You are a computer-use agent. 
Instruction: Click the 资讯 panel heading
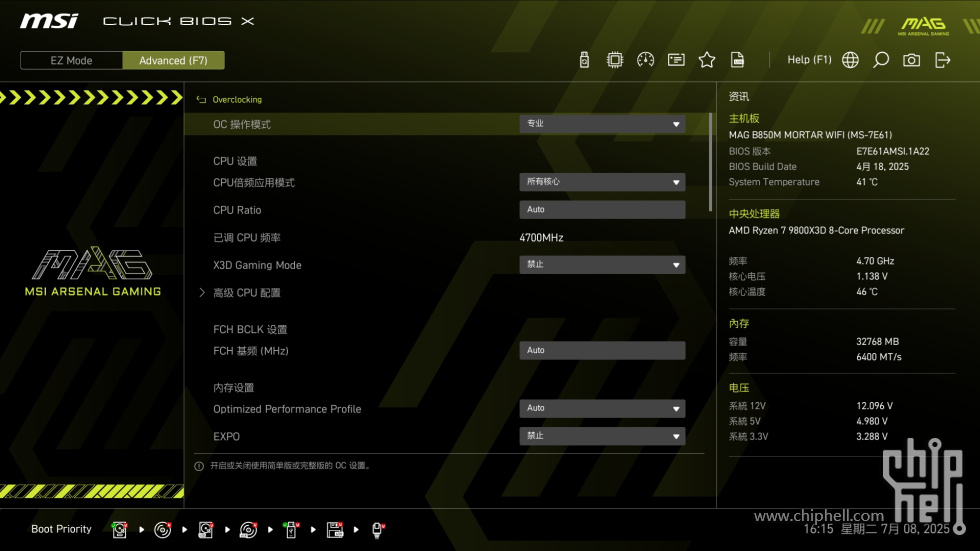pos(739,97)
